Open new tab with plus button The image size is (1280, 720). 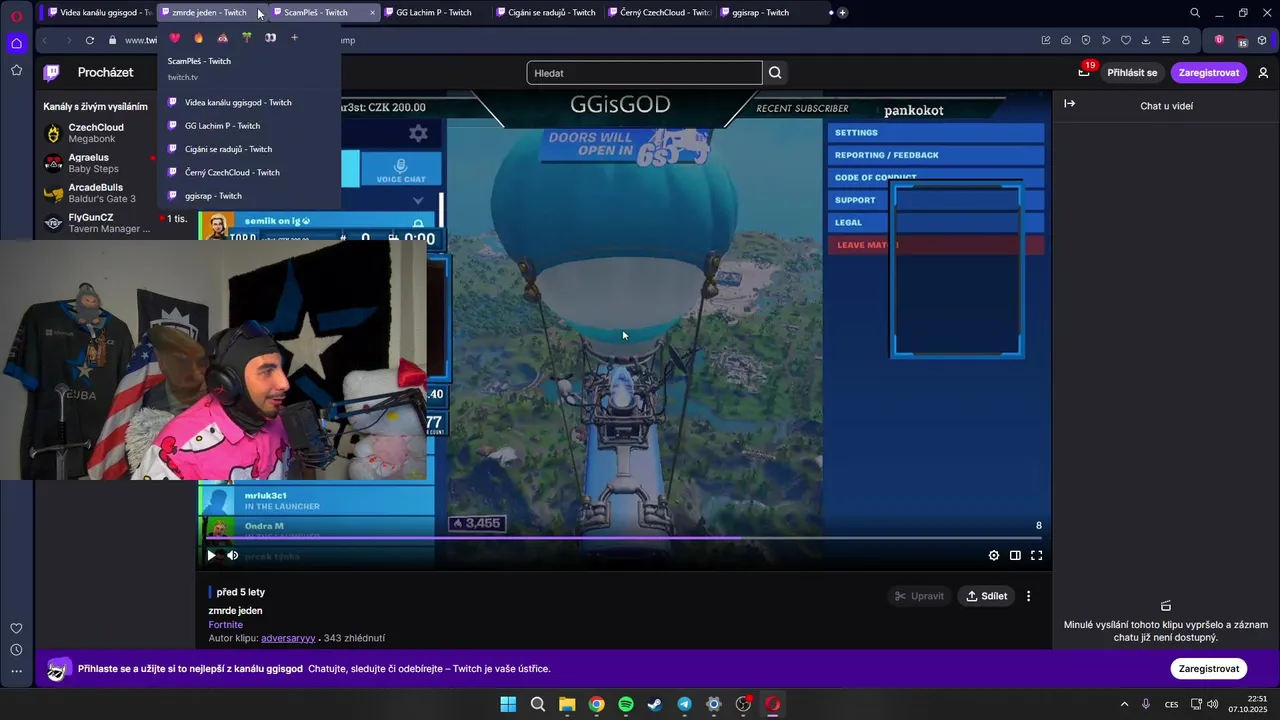tap(842, 13)
